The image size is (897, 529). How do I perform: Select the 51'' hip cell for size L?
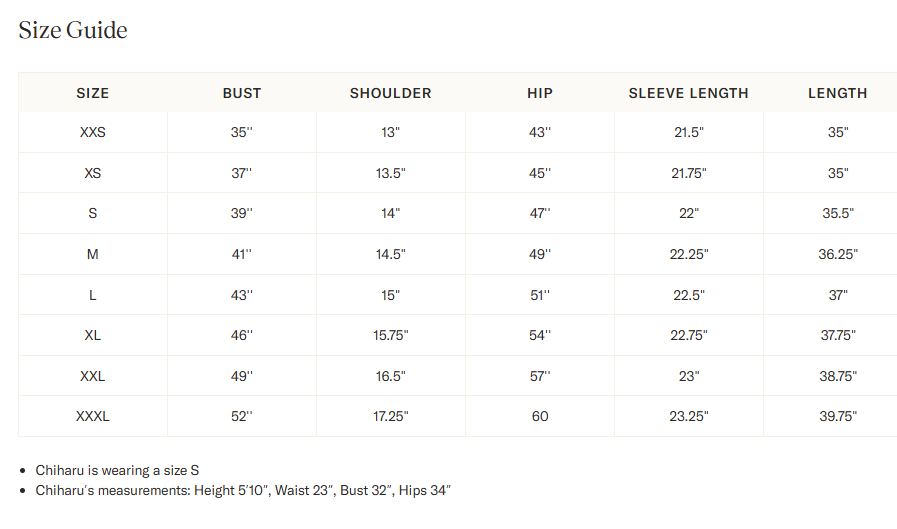pos(540,295)
